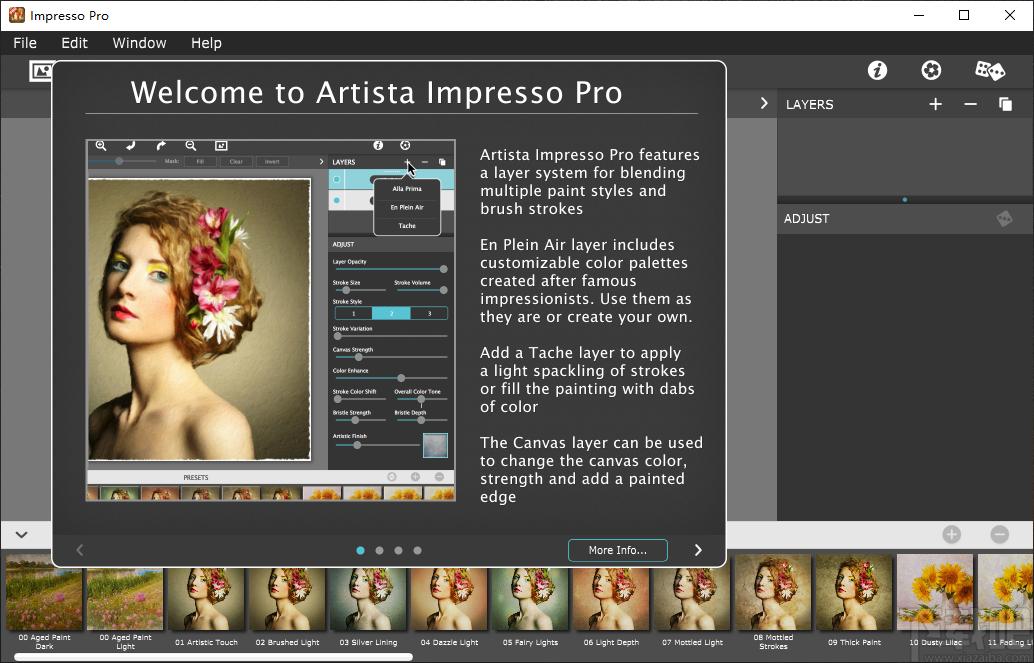Viewport: 1034px width, 663px height.
Task: Collapse presets panel with down chevron
Action: coord(21,534)
